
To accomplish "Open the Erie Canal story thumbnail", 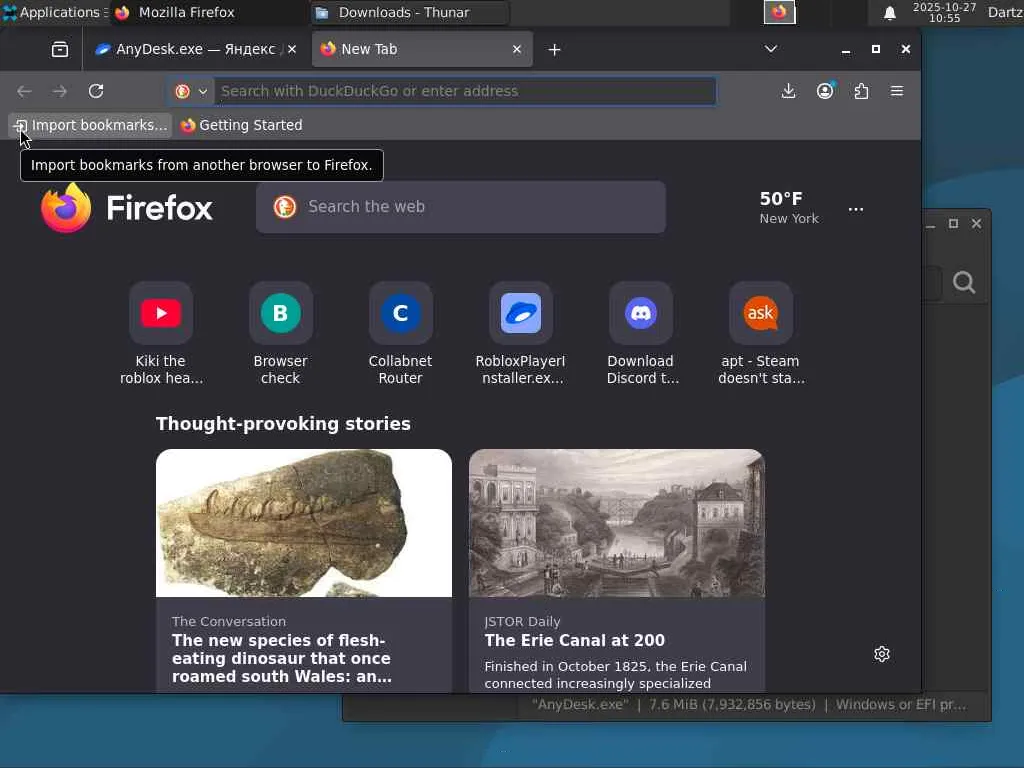I will click(x=616, y=523).
